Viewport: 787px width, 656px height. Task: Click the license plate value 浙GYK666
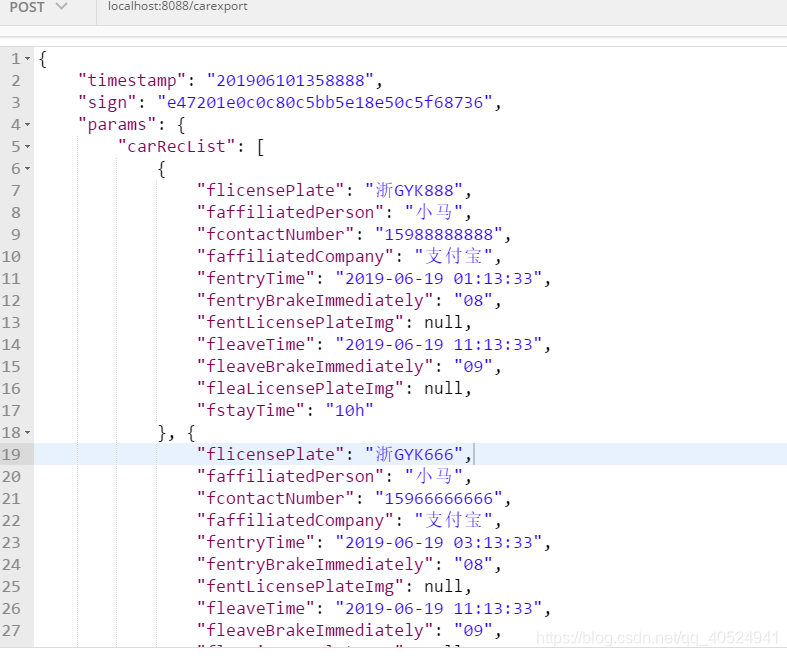click(414, 455)
